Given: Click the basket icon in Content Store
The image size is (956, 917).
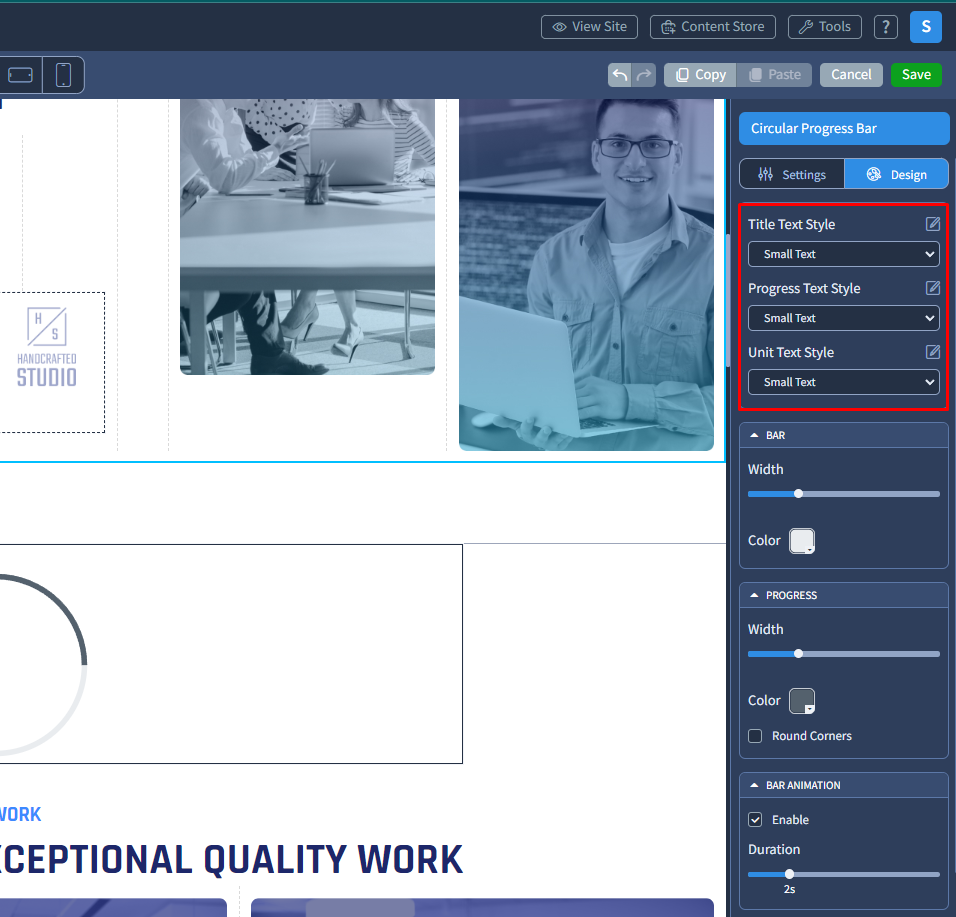Looking at the screenshot, I should (x=668, y=27).
